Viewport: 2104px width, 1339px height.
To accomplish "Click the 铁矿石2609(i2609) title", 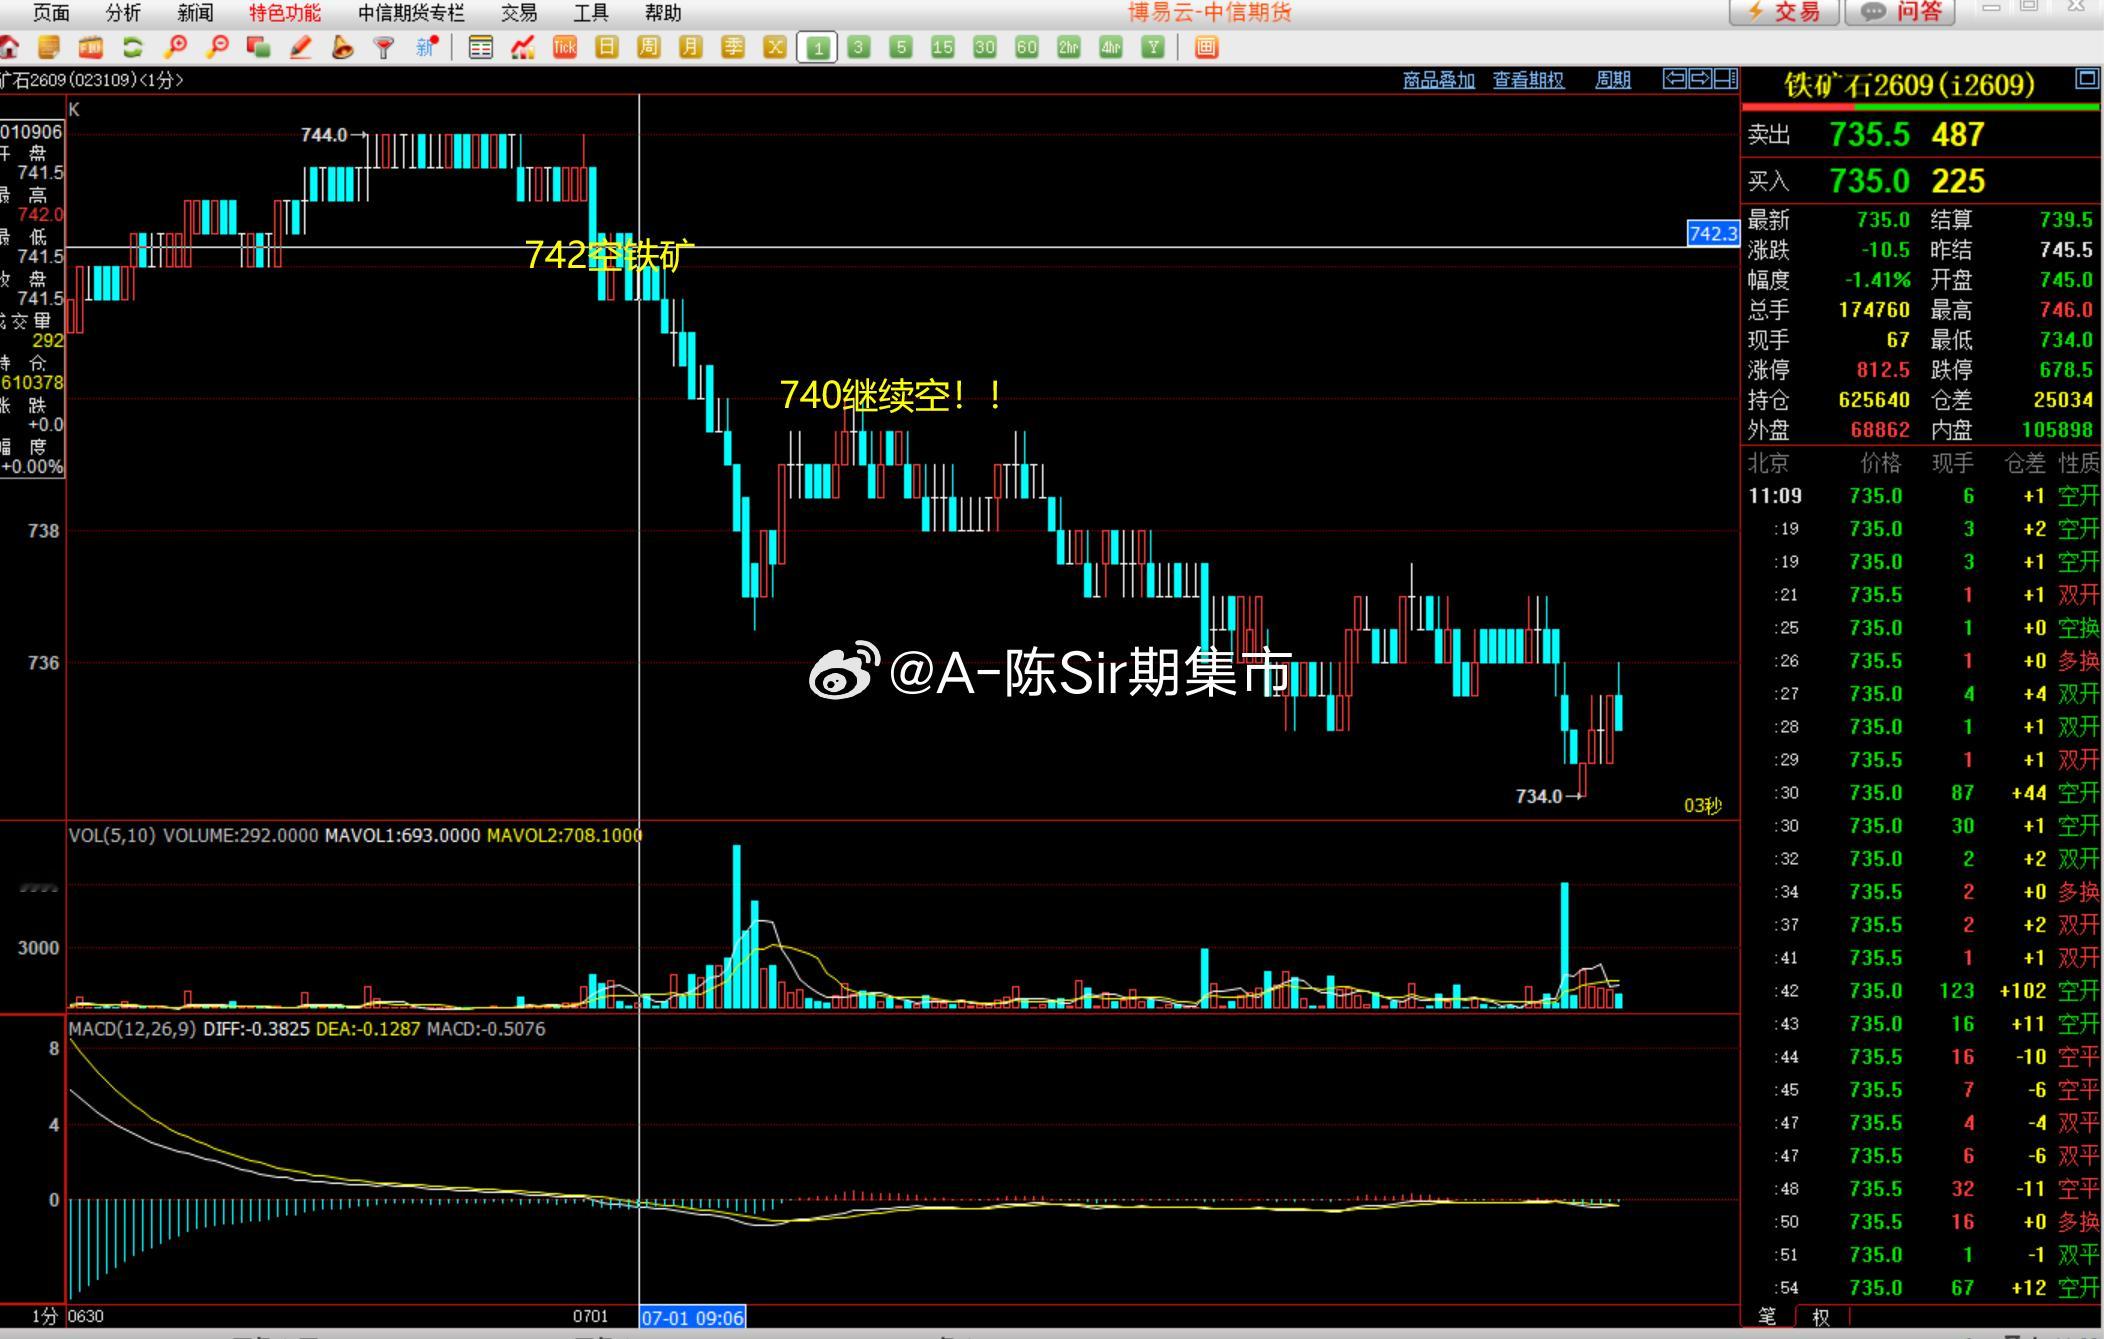I will point(1909,85).
